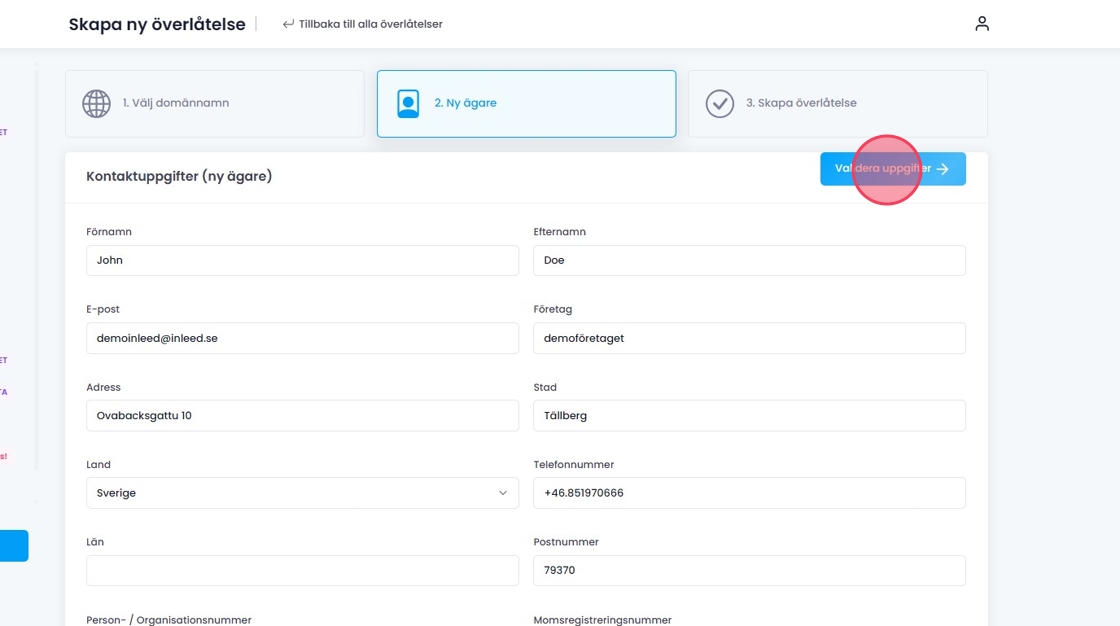Click into the Efternamn field containing Doe
The width and height of the screenshot is (1120, 626).
pyautogui.click(x=749, y=260)
